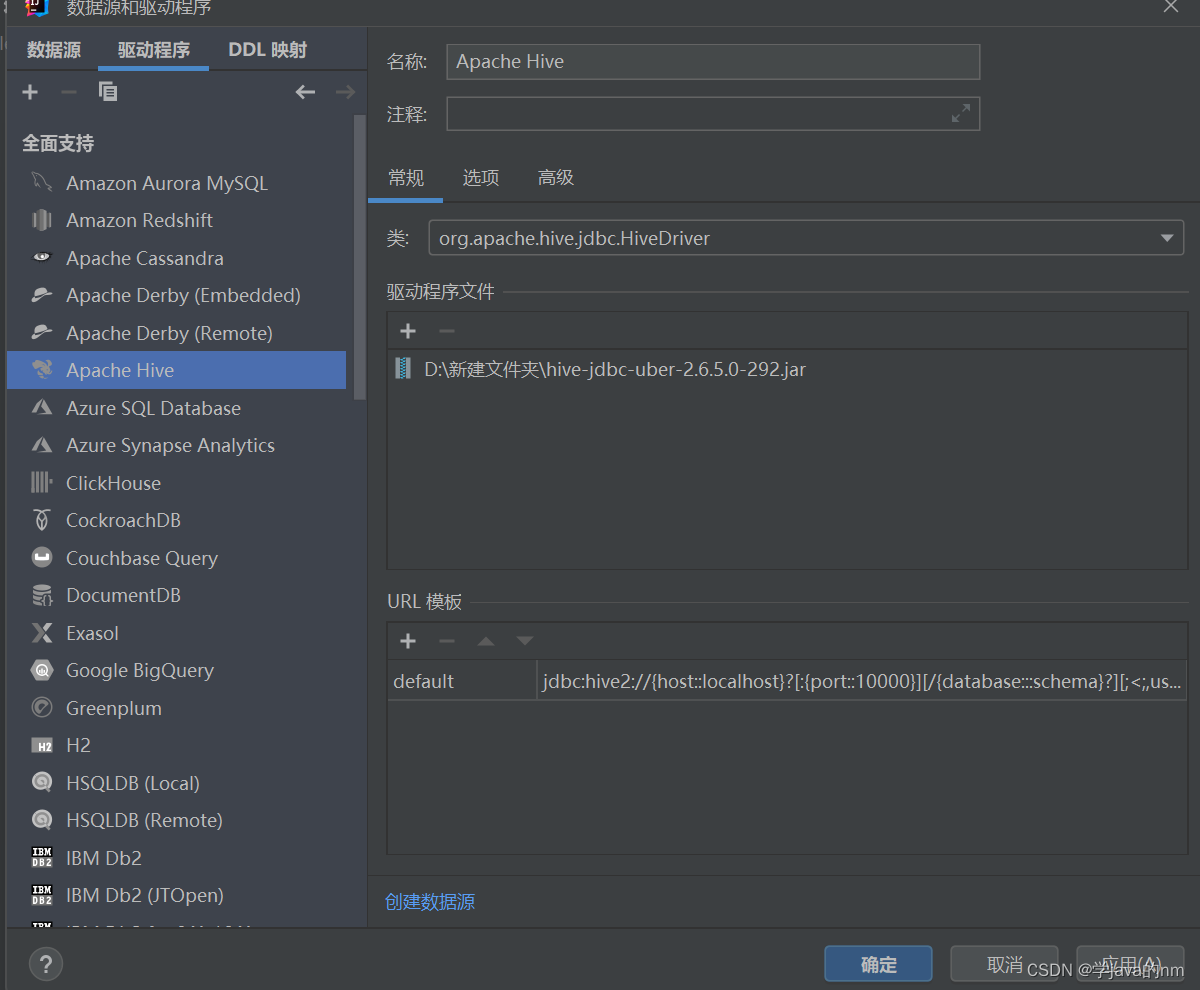This screenshot has height=990, width=1200.
Task: Switch to 驱动程序 tab
Action: [x=154, y=50]
